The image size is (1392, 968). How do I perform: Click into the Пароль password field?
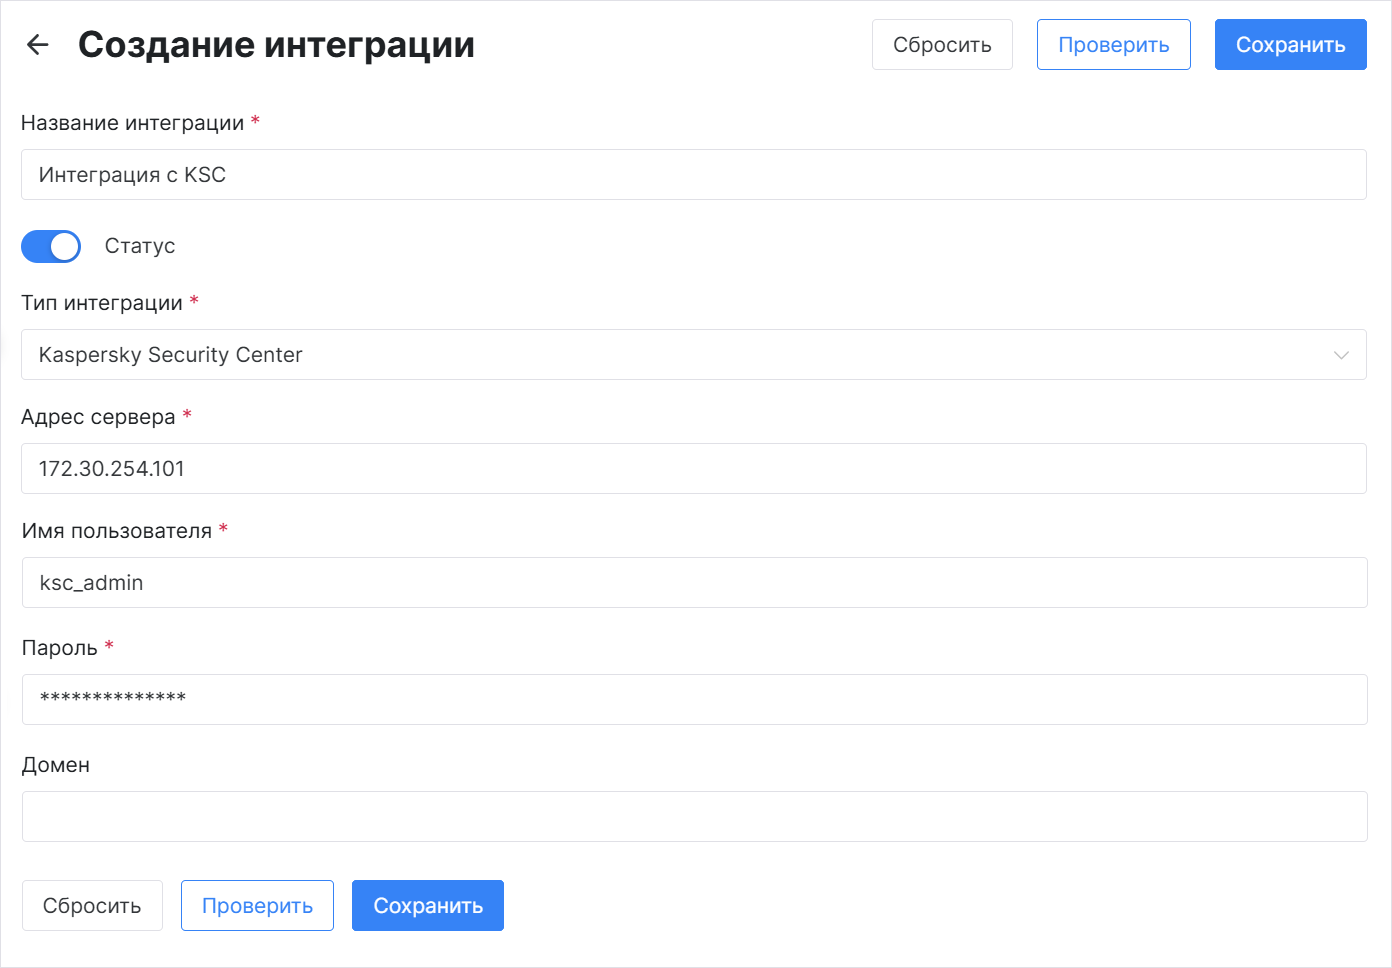click(x=694, y=700)
